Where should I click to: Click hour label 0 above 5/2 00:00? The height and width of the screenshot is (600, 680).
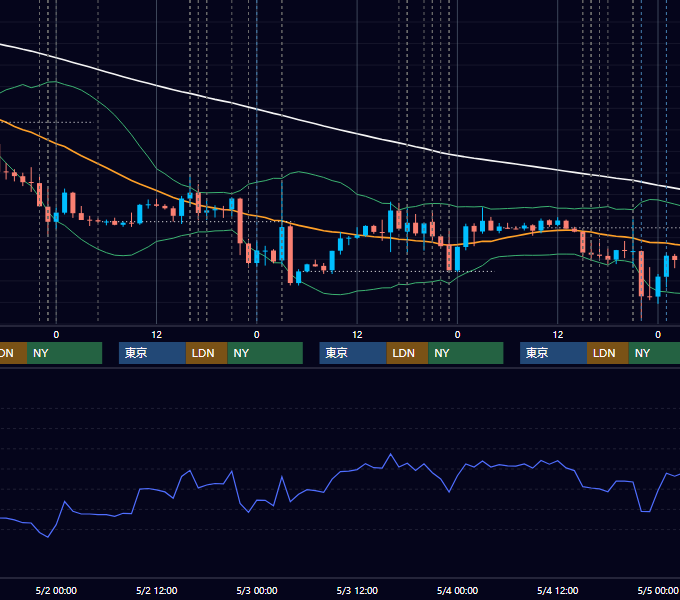pyautogui.click(x=56, y=335)
